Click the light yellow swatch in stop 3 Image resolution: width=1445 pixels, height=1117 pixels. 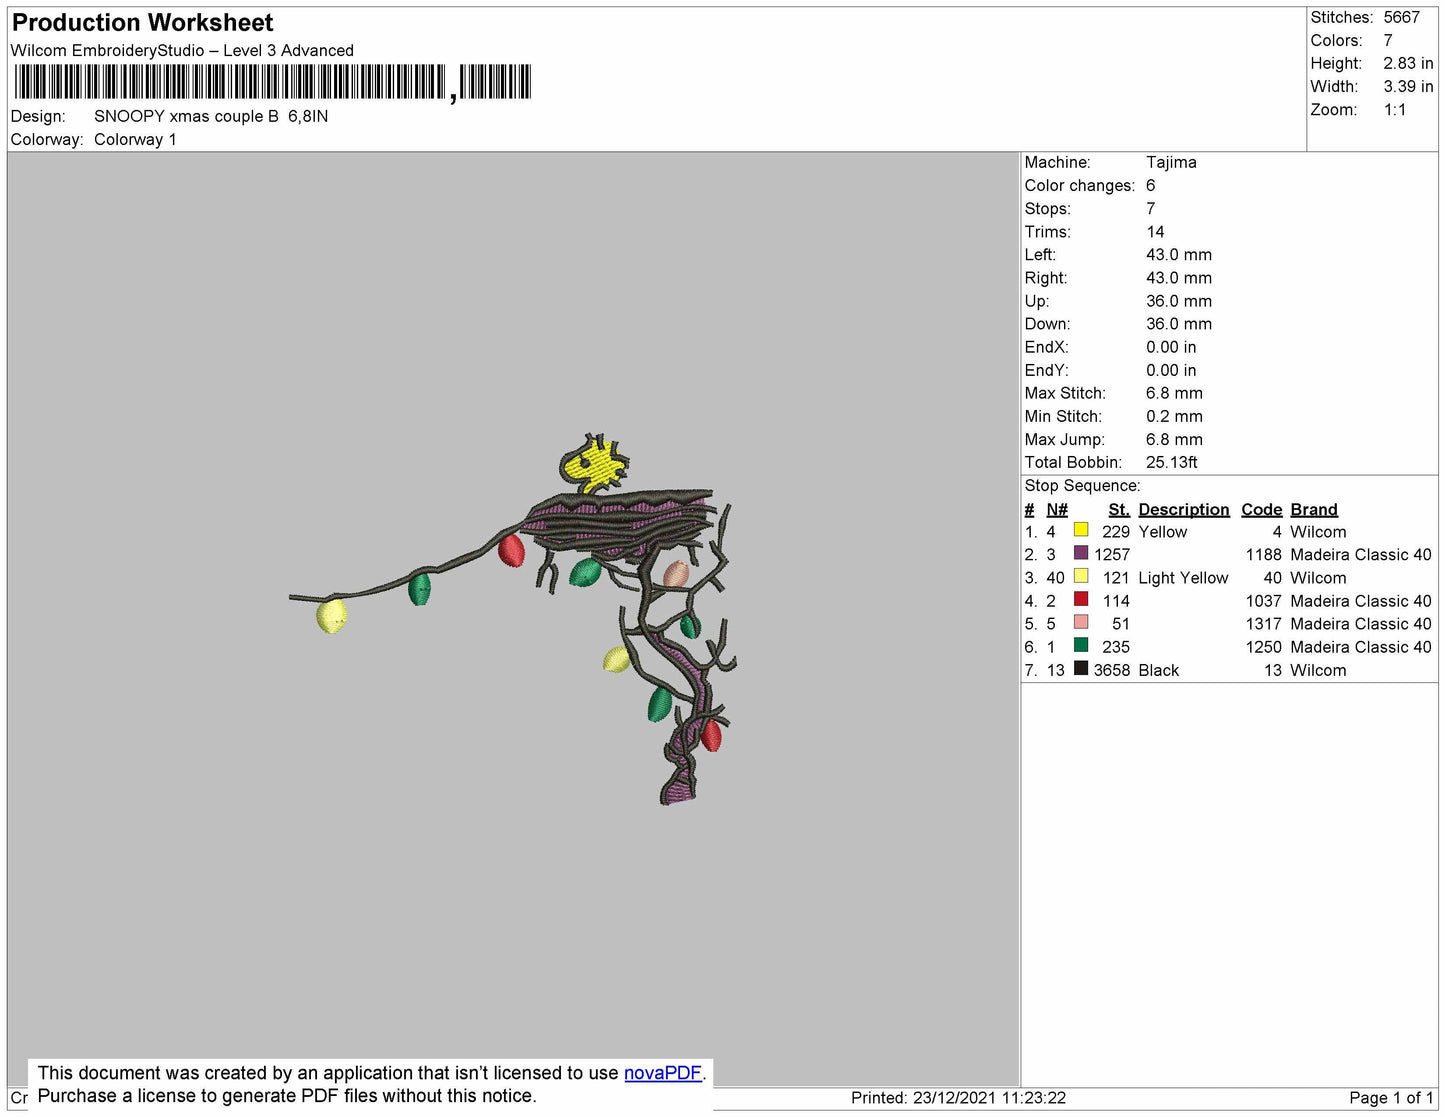(x=1081, y=576)
